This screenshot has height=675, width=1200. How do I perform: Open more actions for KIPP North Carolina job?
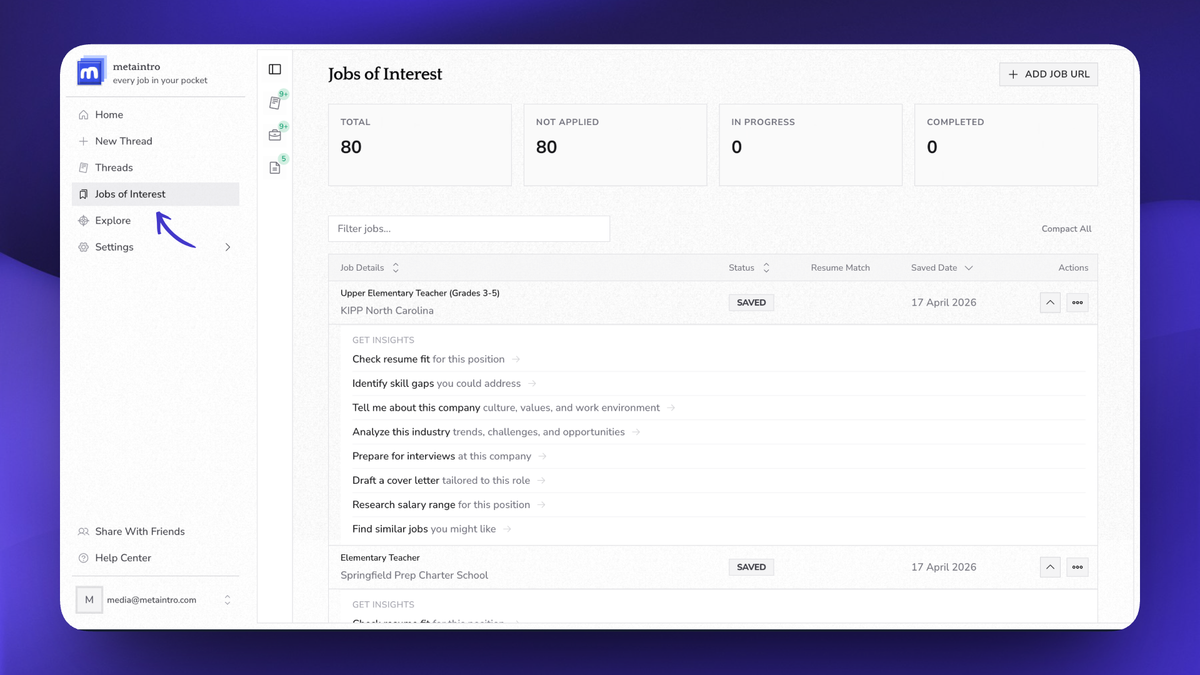coord(1077,302)
